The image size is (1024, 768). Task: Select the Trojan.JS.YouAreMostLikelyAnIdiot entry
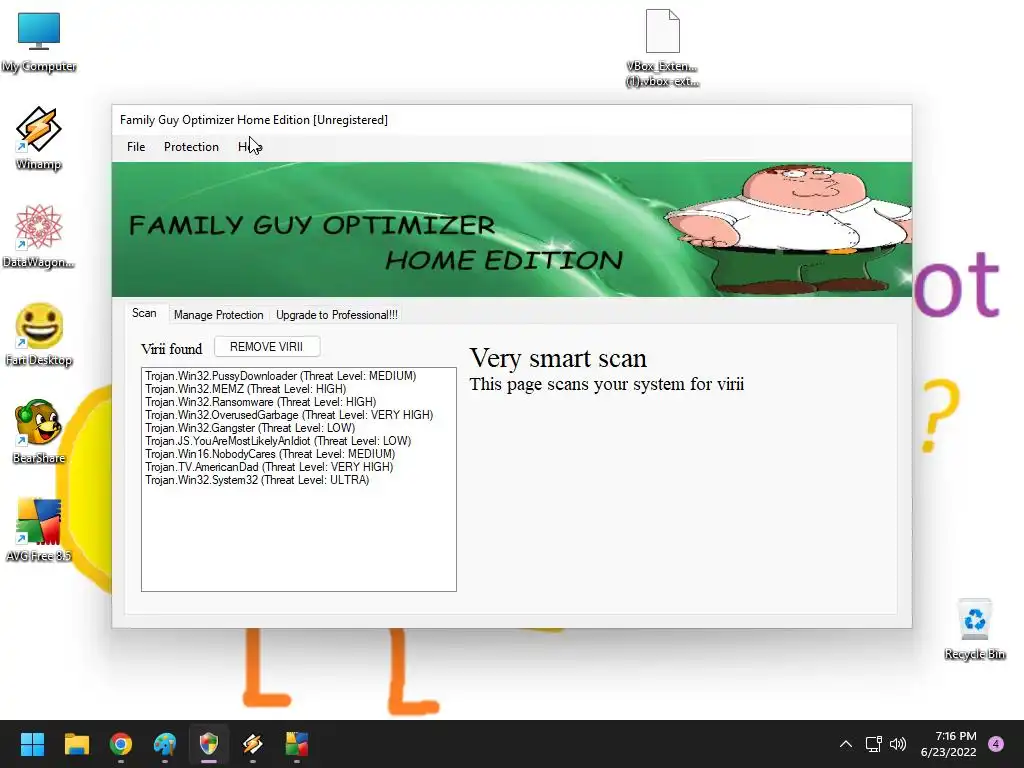[x=278, y=441]
